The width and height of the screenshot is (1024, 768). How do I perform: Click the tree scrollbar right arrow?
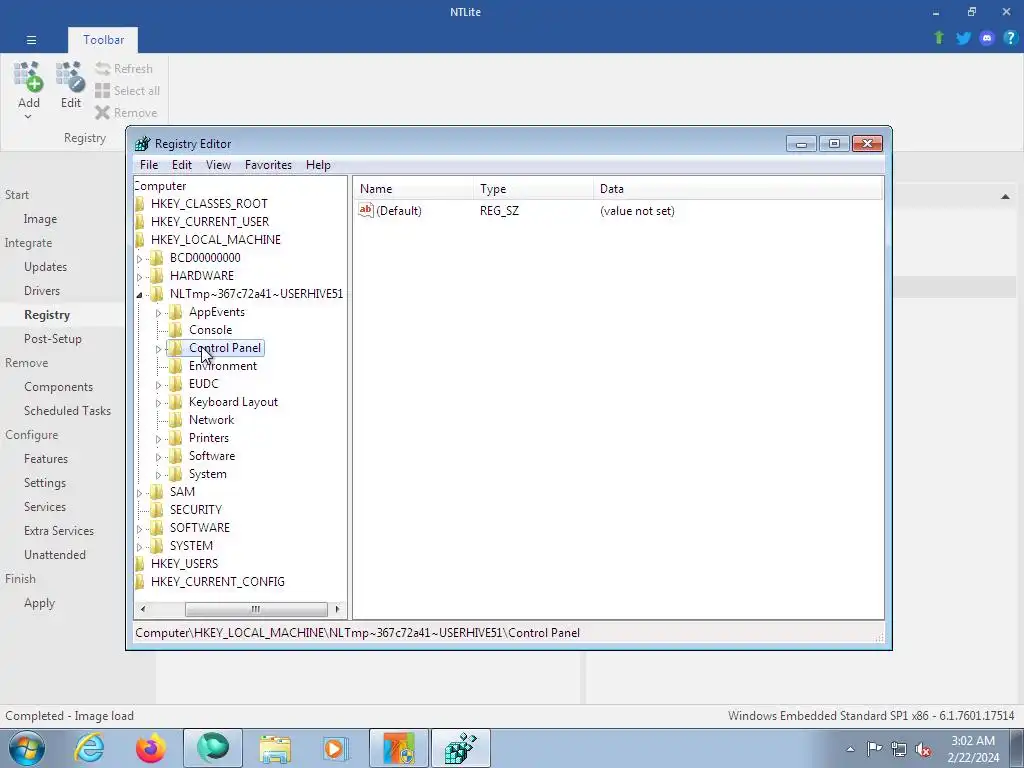pos(337,609)
